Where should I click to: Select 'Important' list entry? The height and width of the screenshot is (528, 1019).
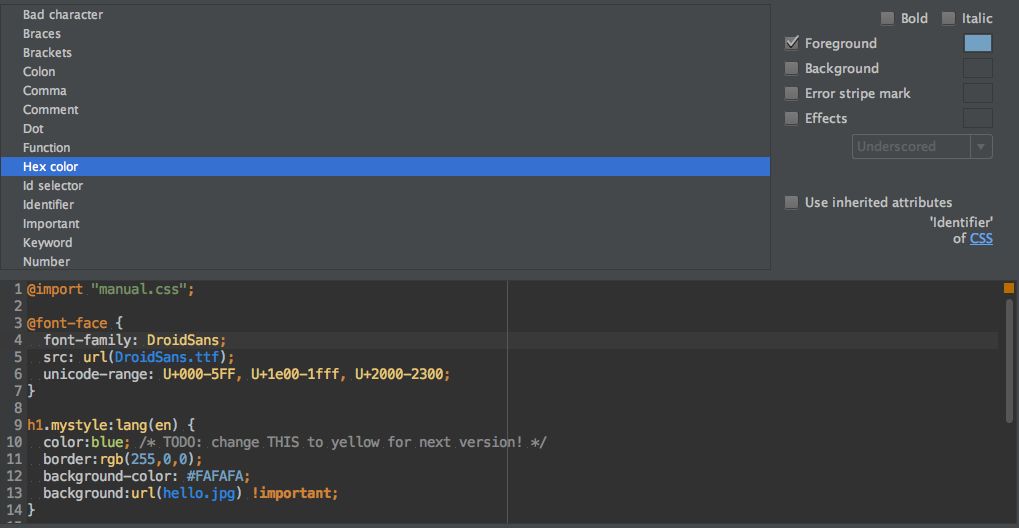(385, 224)
